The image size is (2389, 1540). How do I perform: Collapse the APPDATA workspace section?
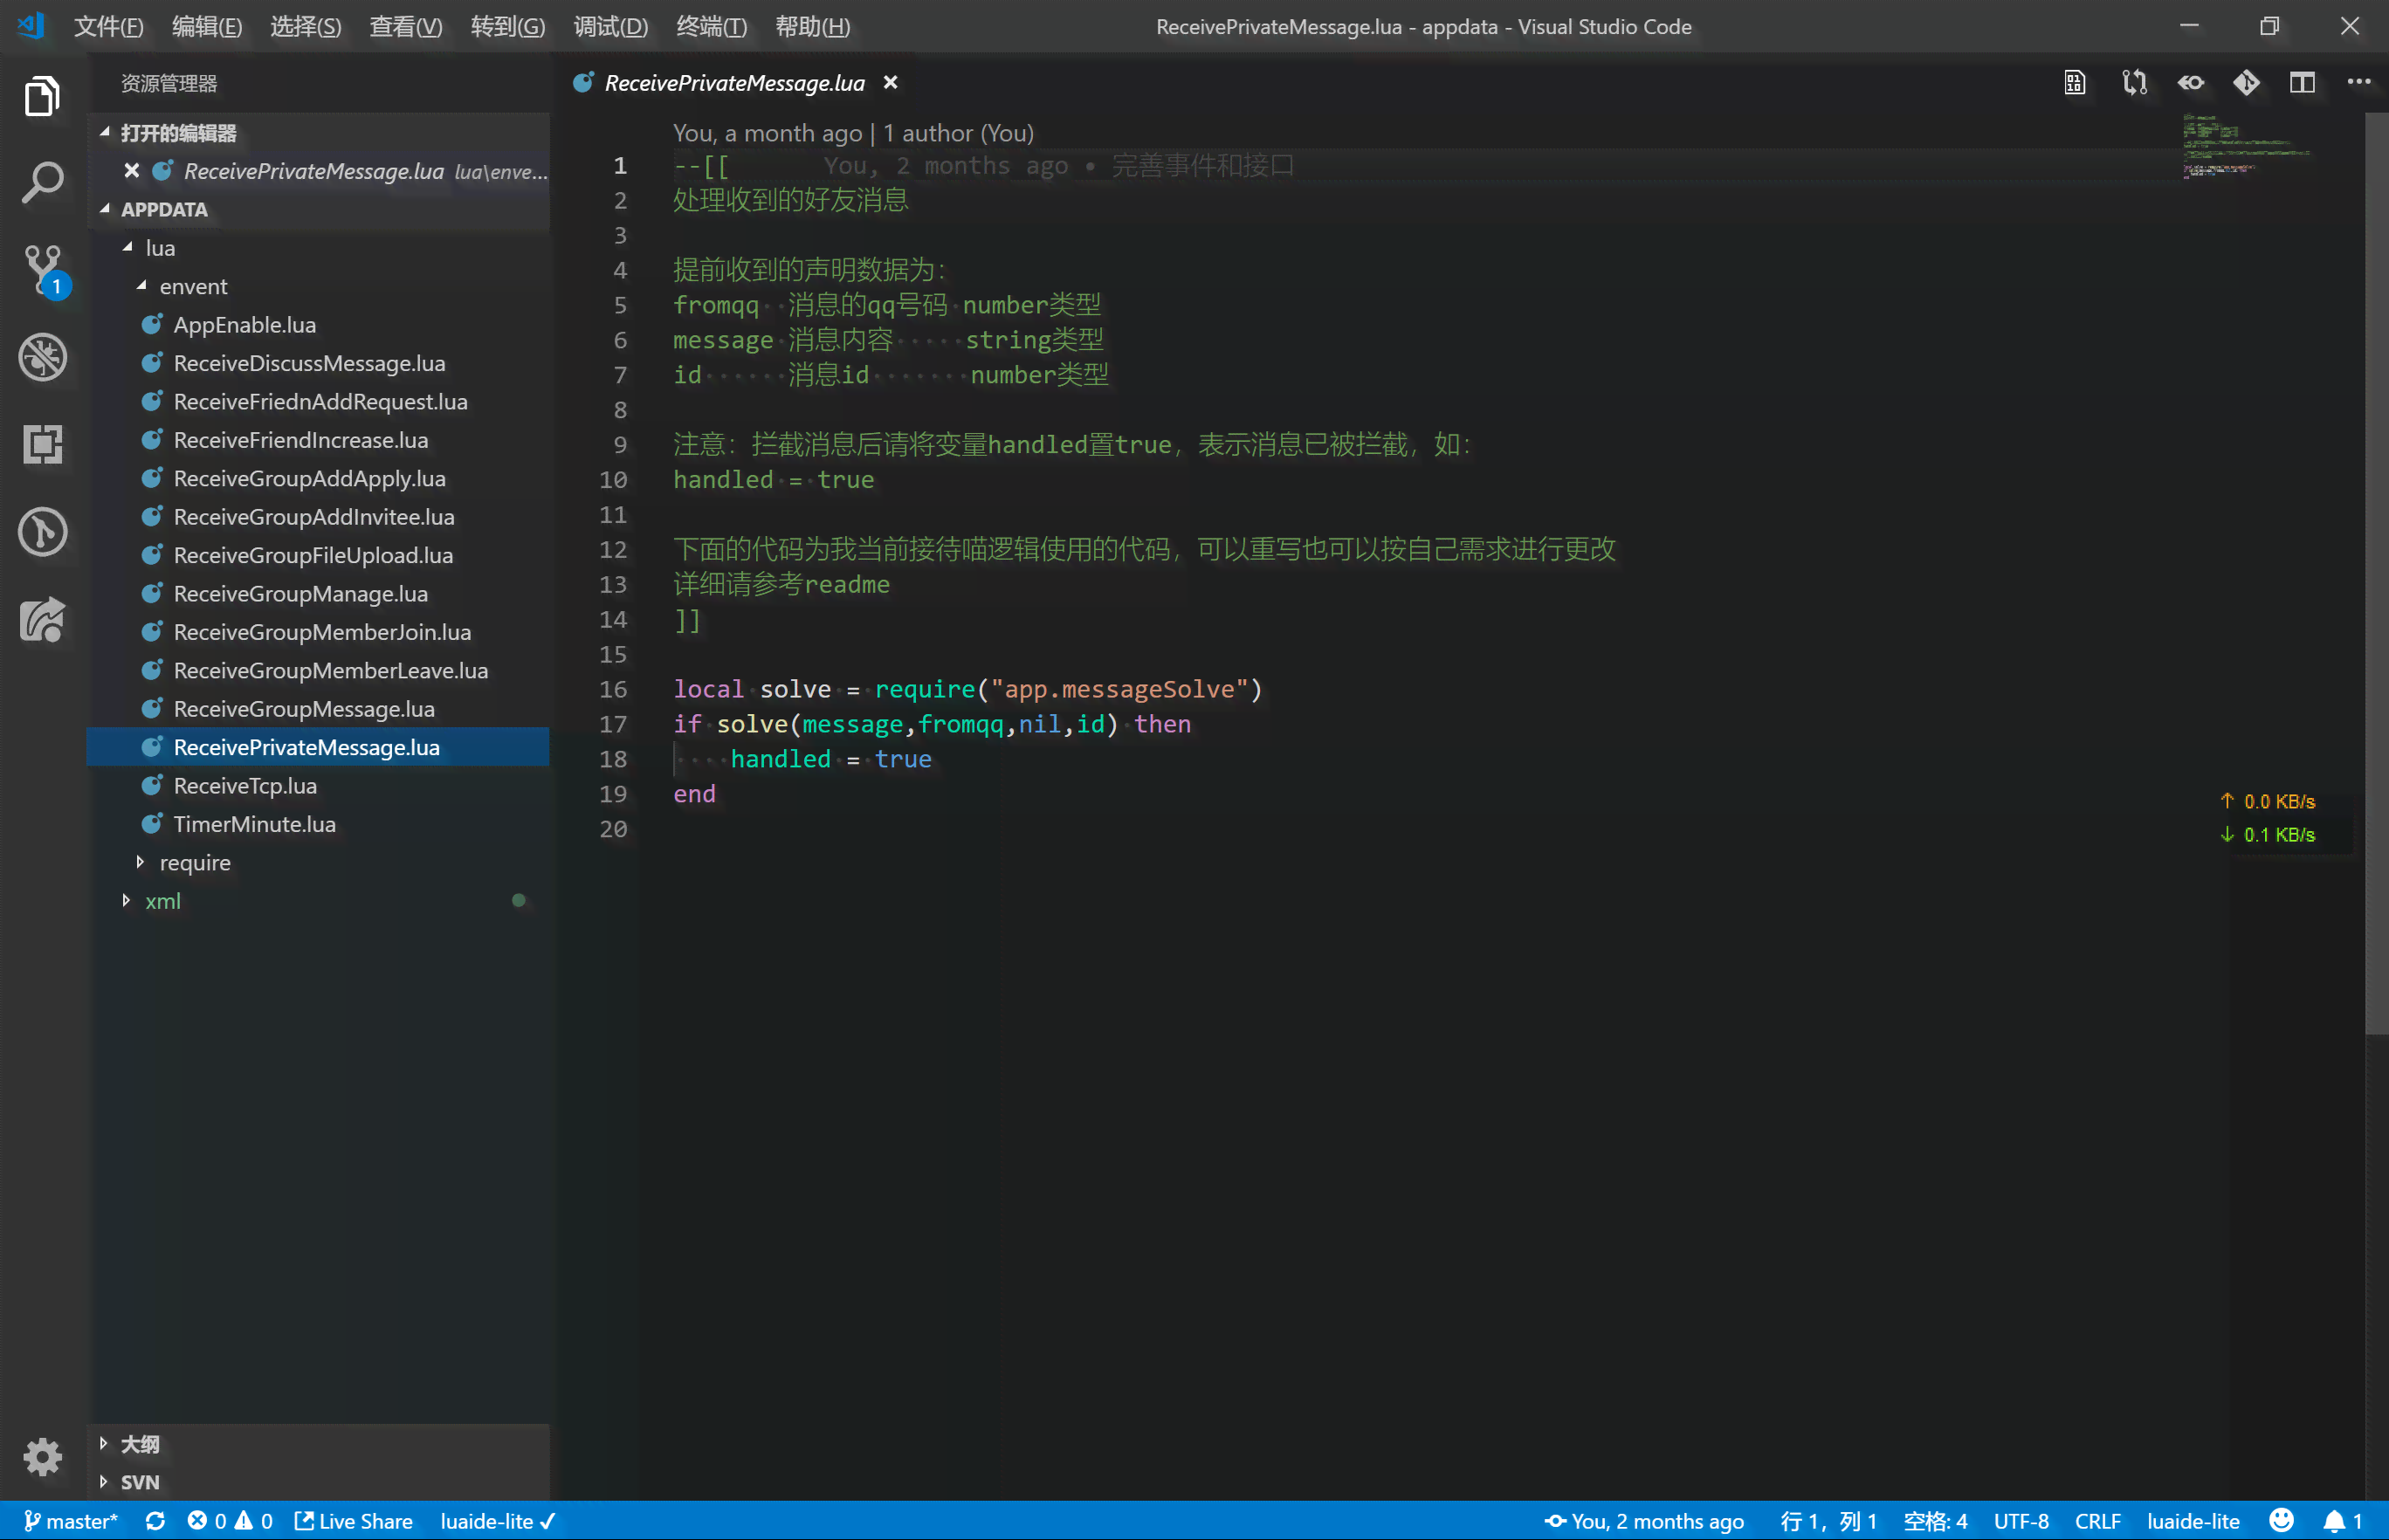[319, 210]
